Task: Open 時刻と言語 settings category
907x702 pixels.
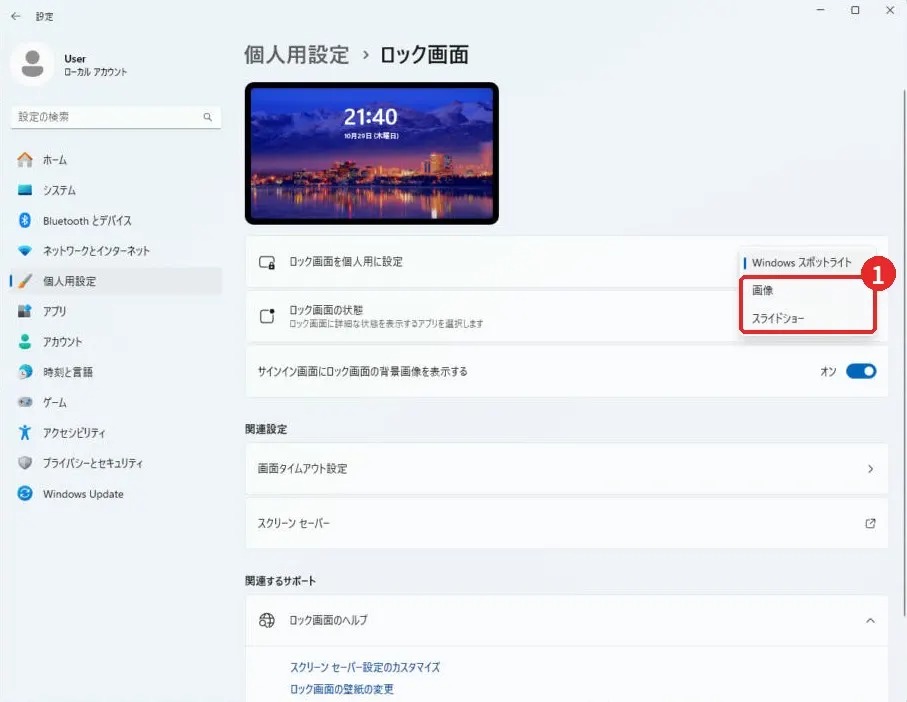Action: (116, 372)
